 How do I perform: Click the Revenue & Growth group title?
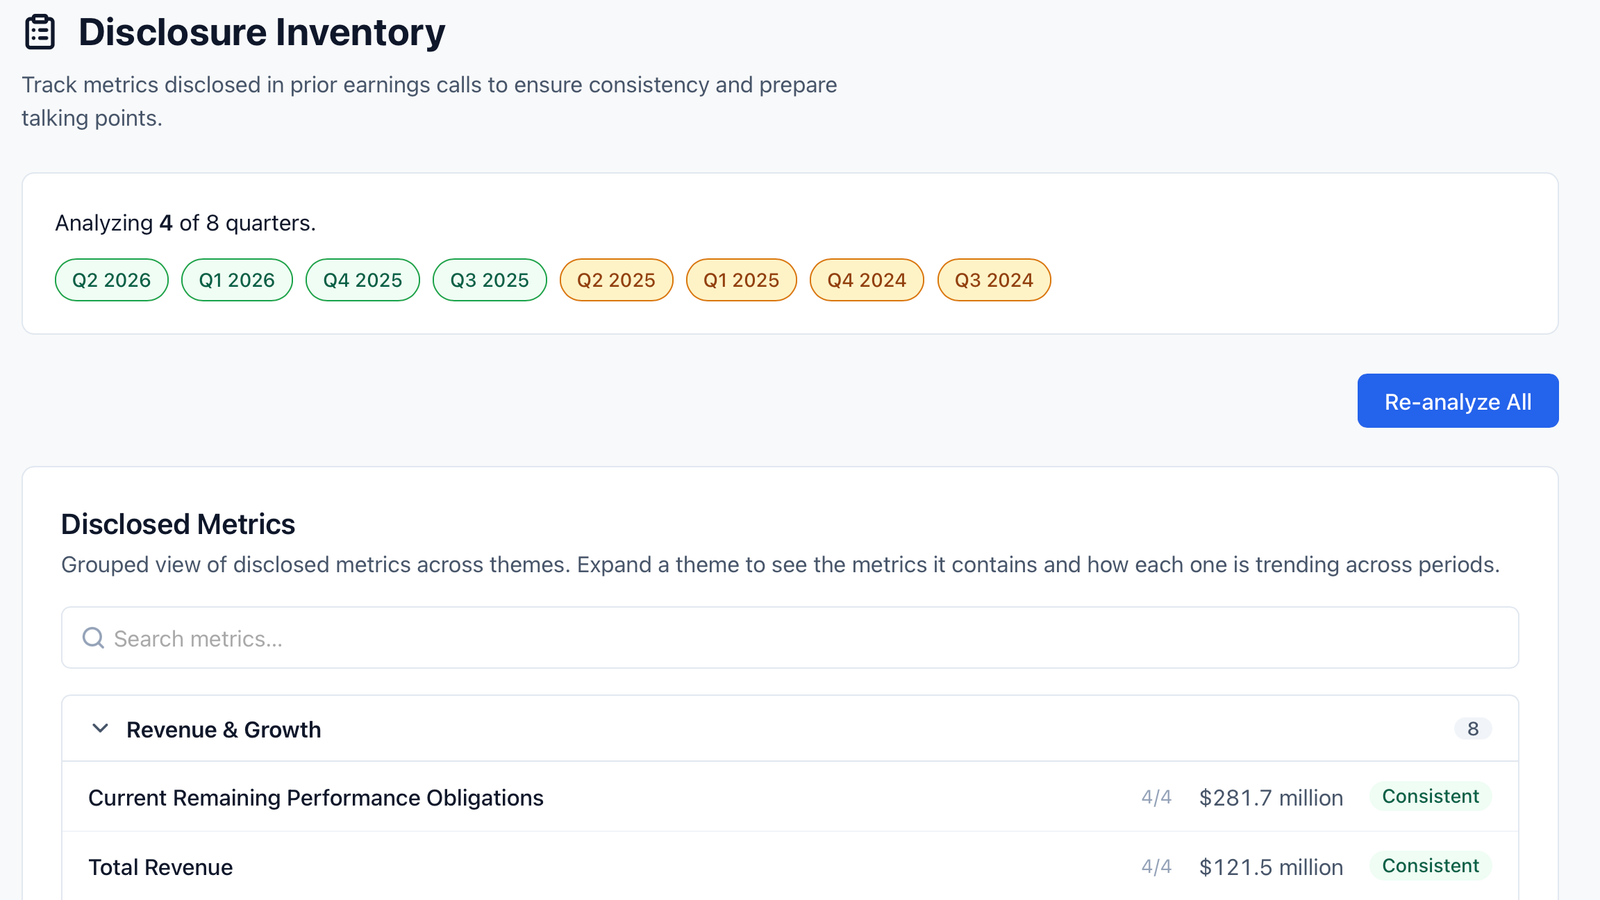[224, 730]
